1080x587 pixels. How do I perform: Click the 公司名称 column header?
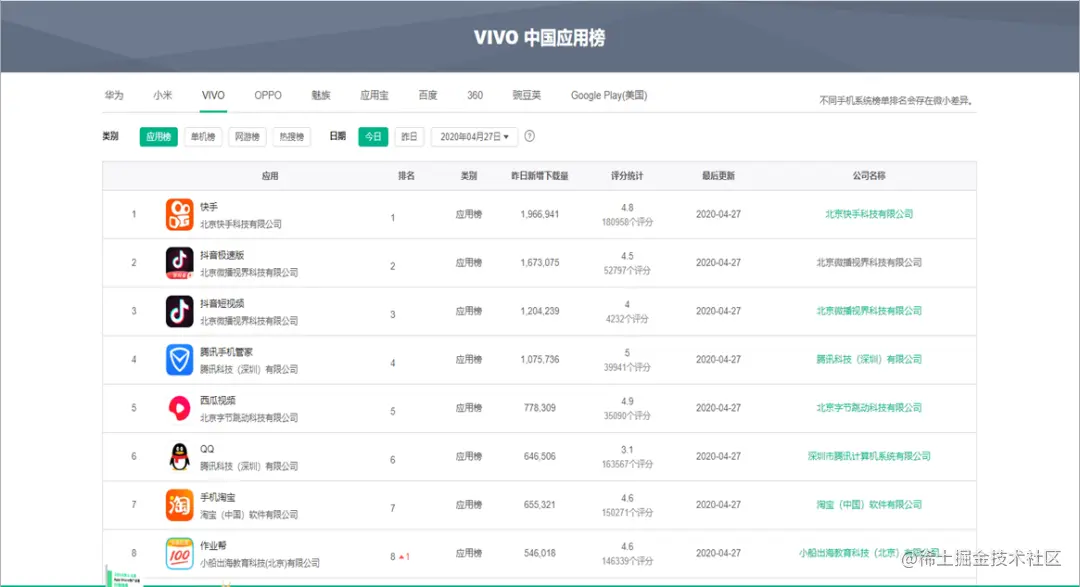pos(869,176)
